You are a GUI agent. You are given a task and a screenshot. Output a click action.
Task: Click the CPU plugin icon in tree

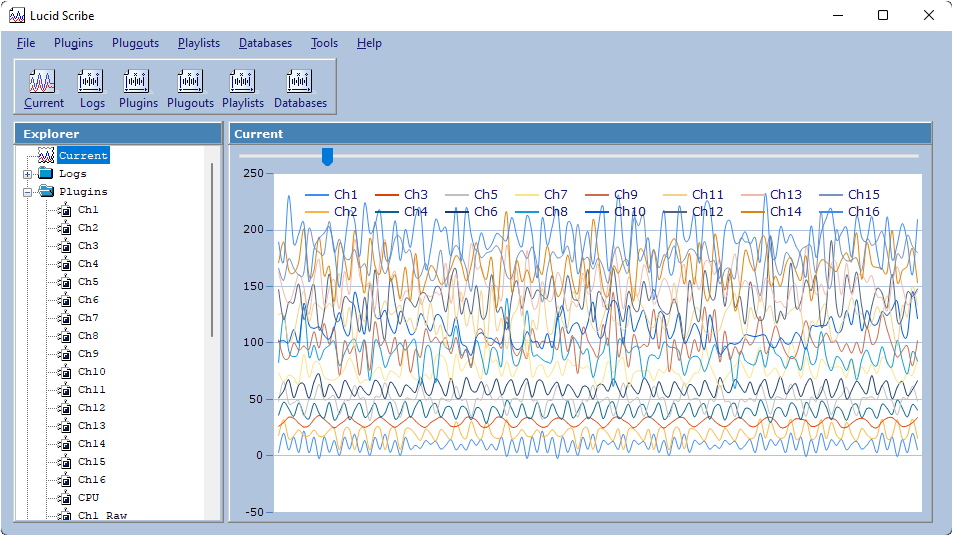click(64, 499)
